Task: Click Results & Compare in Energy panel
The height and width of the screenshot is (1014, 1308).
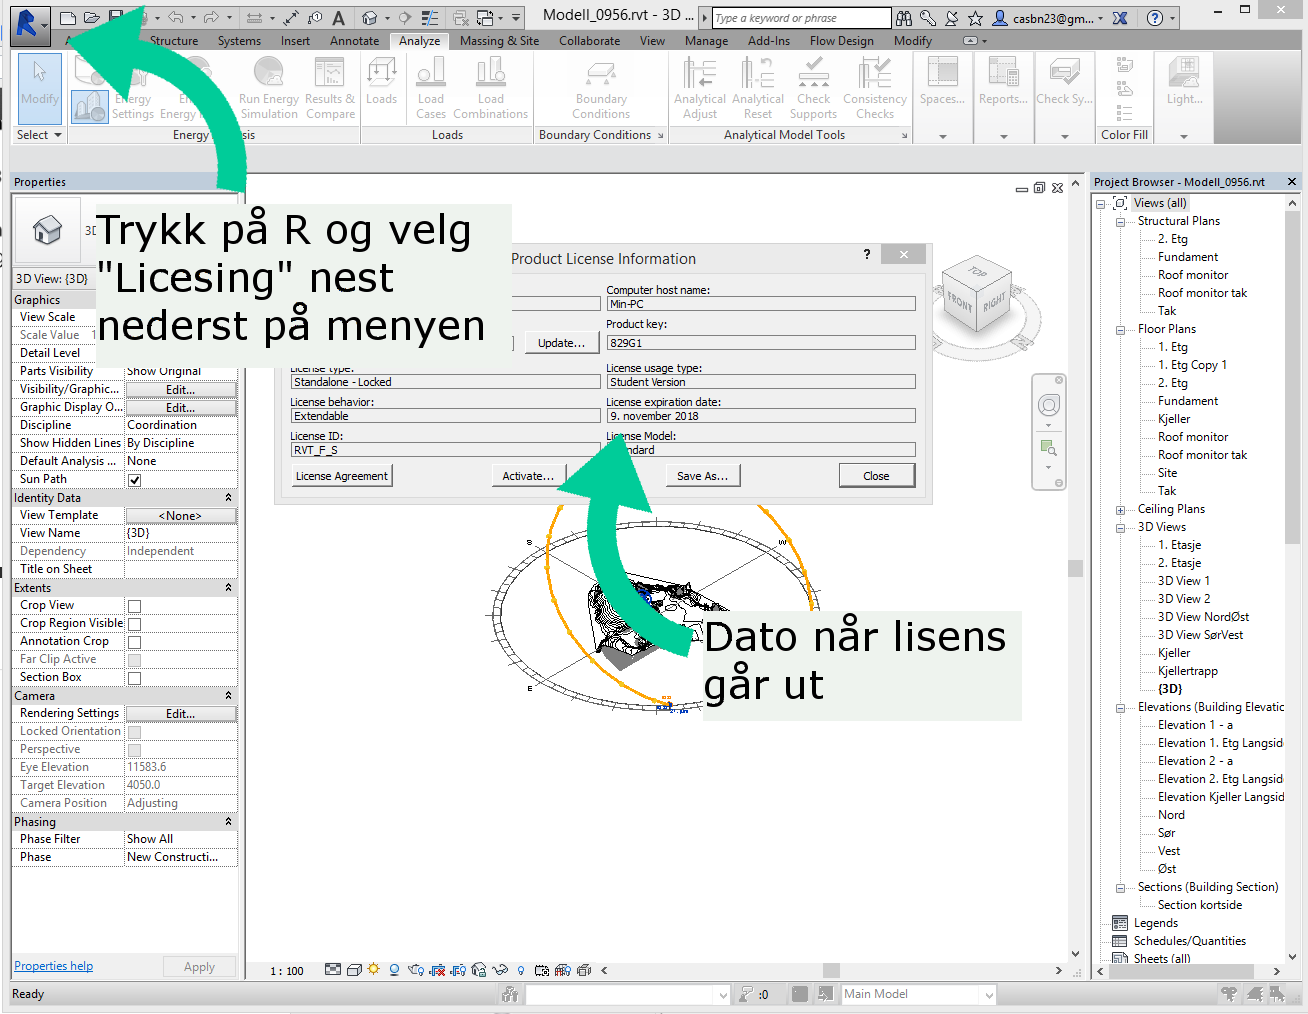Action: point(330,88)
